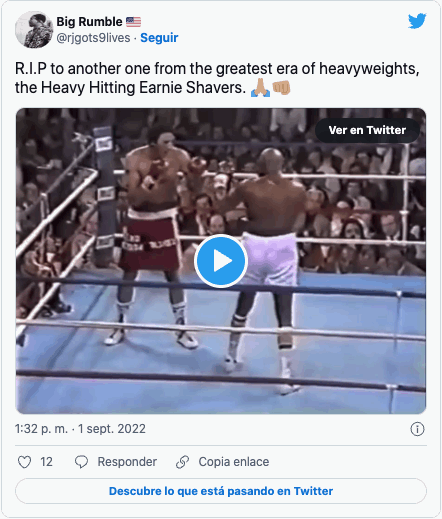442x519 pixels.
Task: Click the praying hands emoji
Action: coord(260,88)
